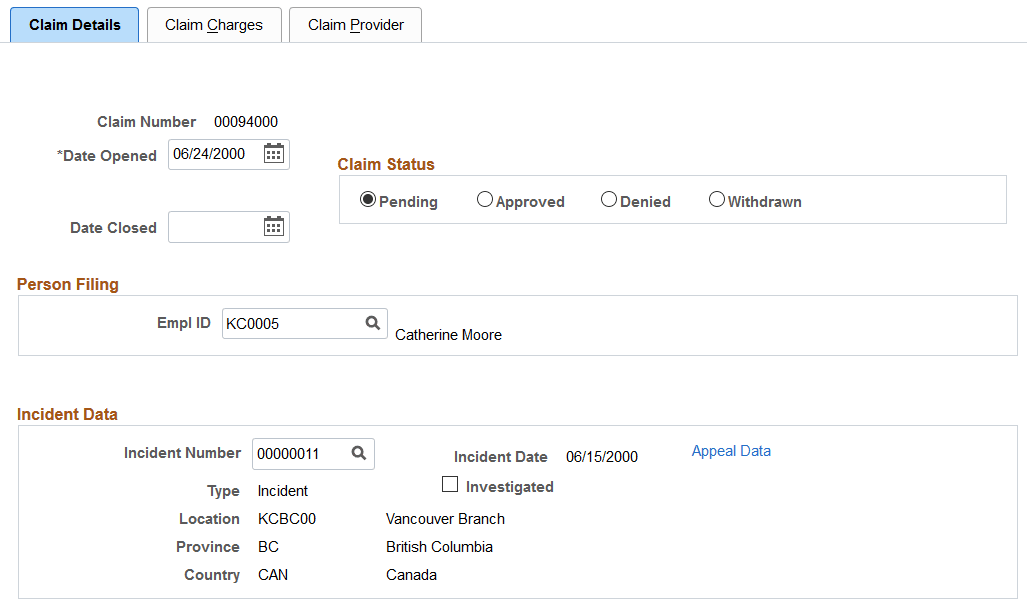Viewport: 1027px width, 608px height.
Task: Click the Catherine Moore employee name
Action: [448, 335]
